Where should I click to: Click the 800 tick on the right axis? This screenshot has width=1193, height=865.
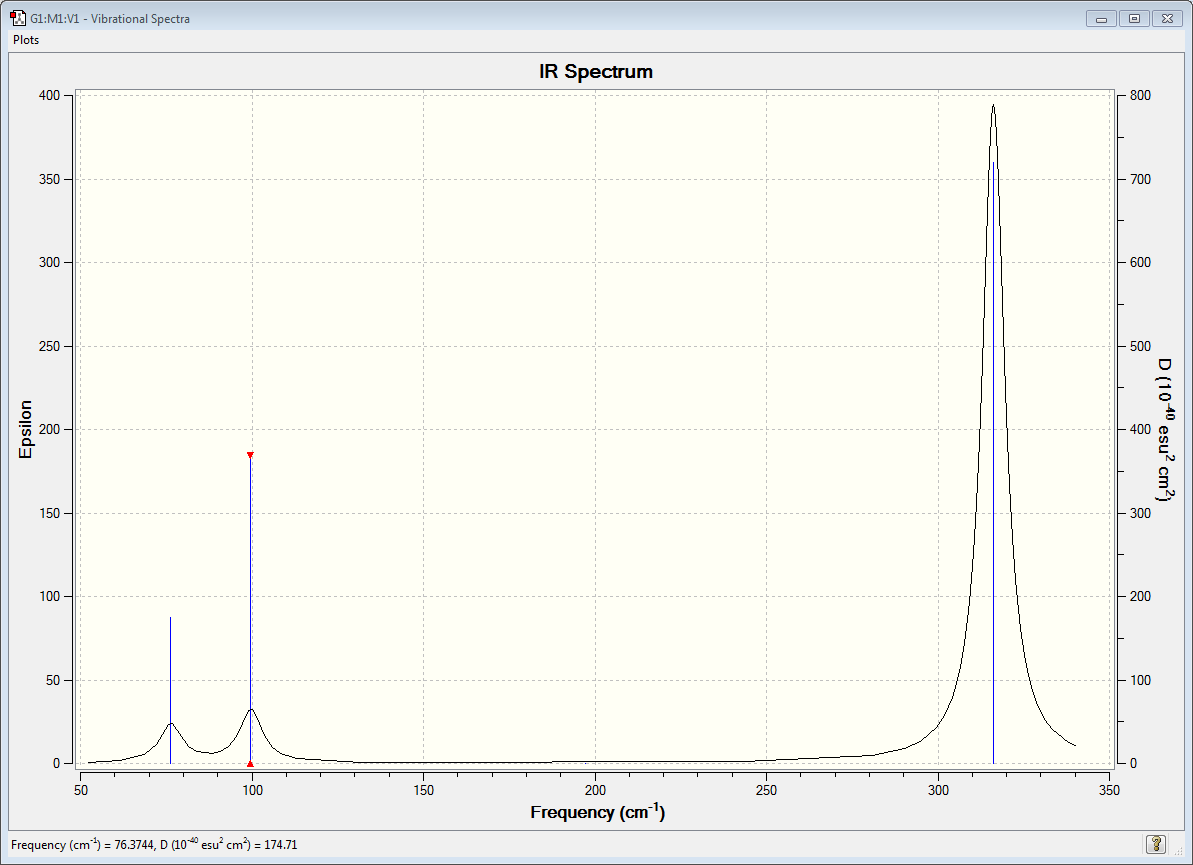[x=1141, y=95]
